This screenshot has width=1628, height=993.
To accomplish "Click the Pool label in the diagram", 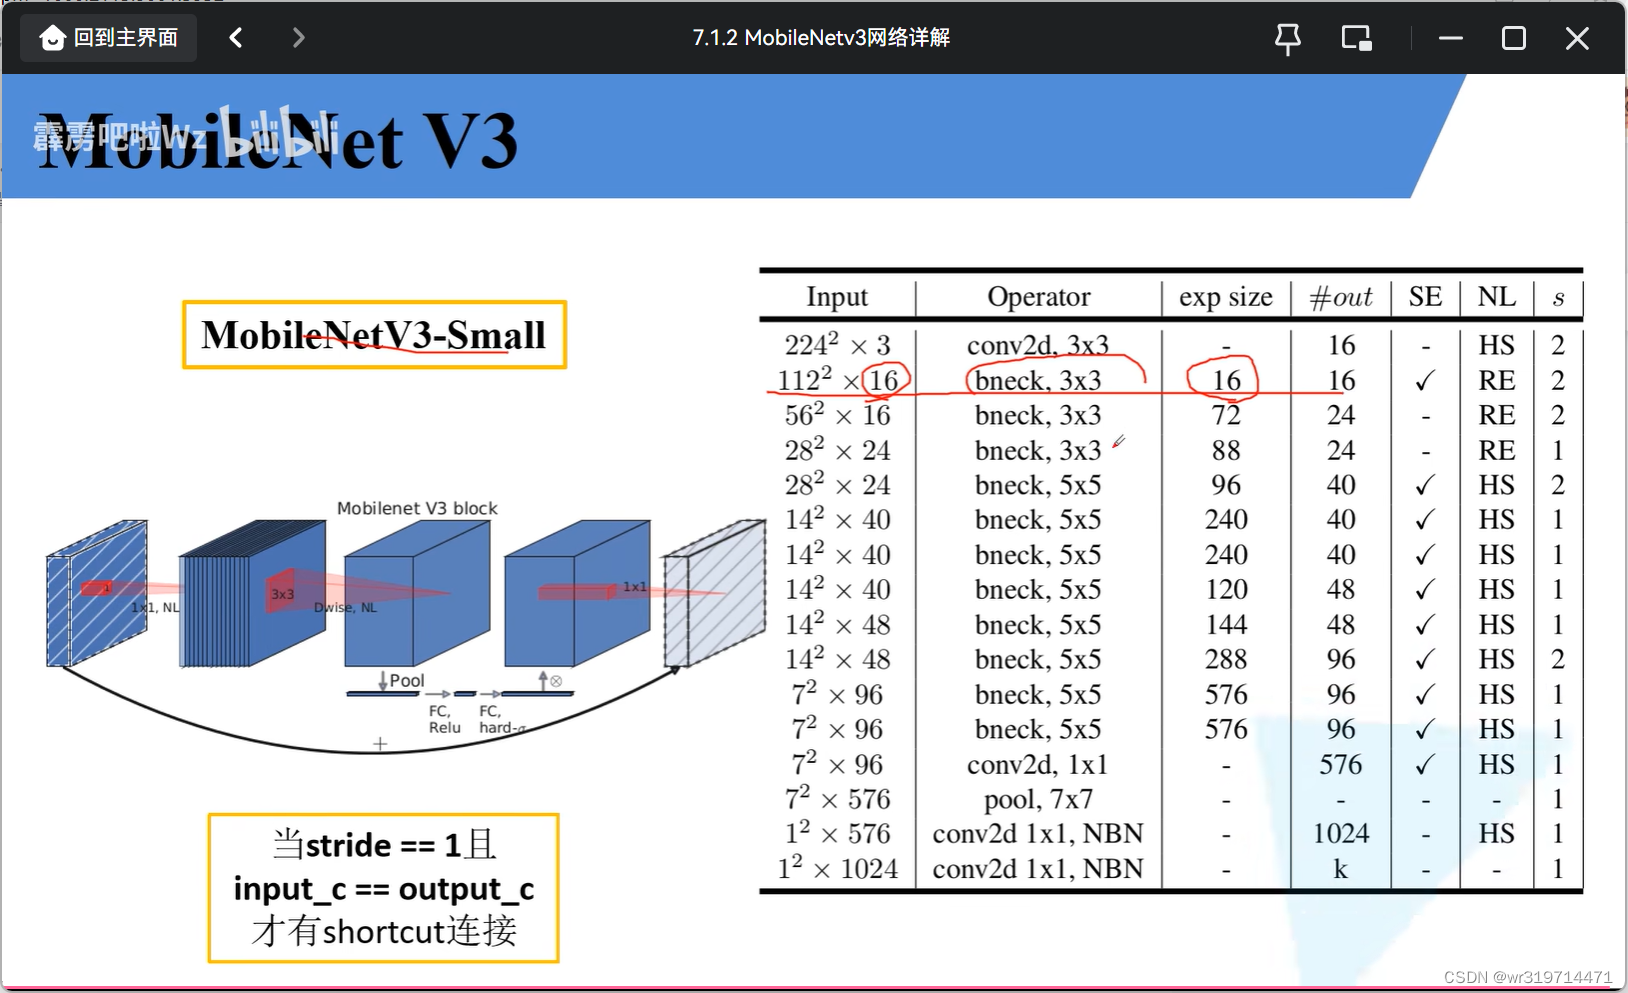I will point(407,680).
